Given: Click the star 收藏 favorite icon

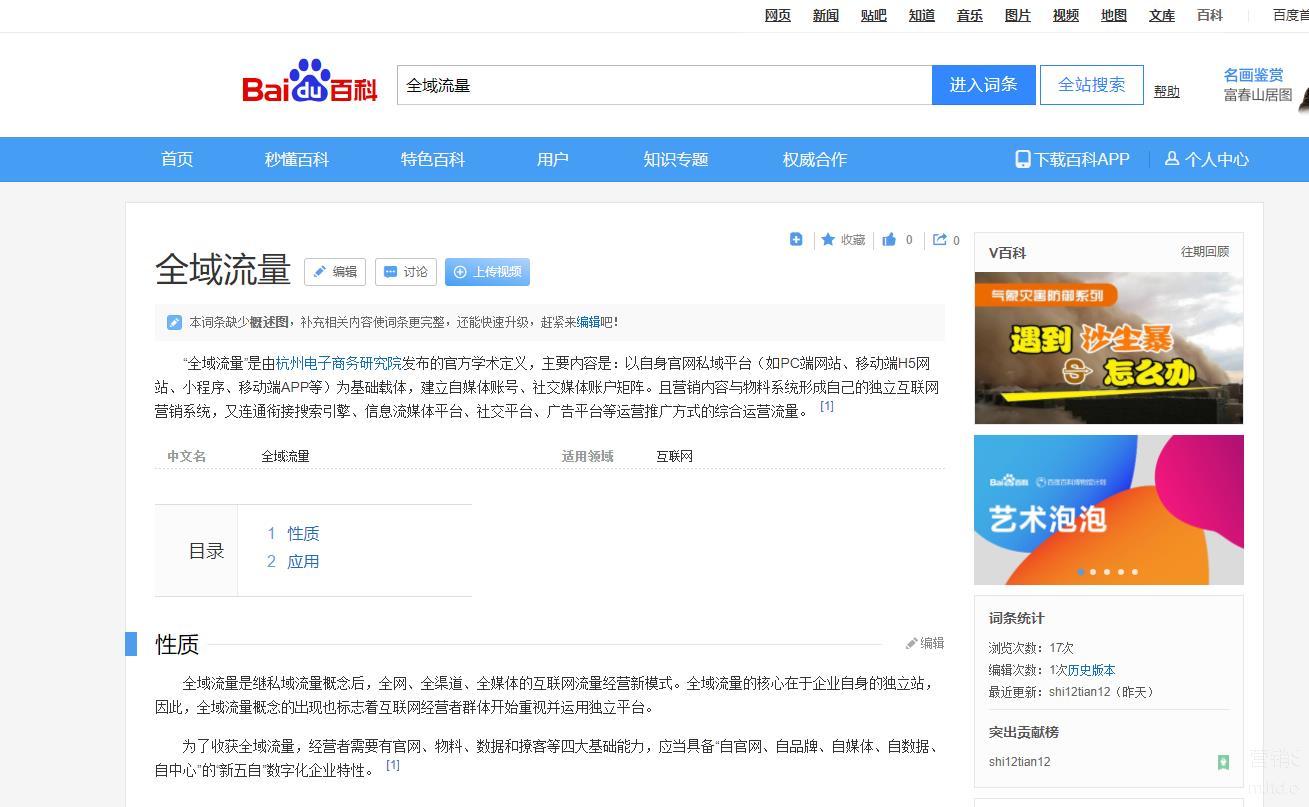Looking at the screenshot, I should click(828, 240).
